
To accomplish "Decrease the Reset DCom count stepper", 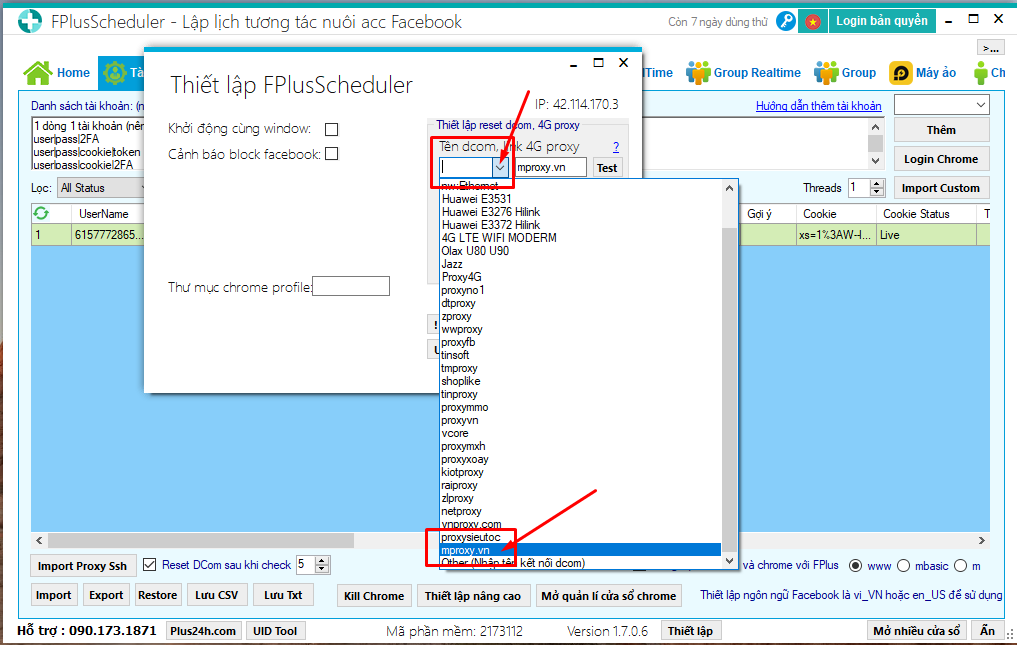I will point(322,569).
